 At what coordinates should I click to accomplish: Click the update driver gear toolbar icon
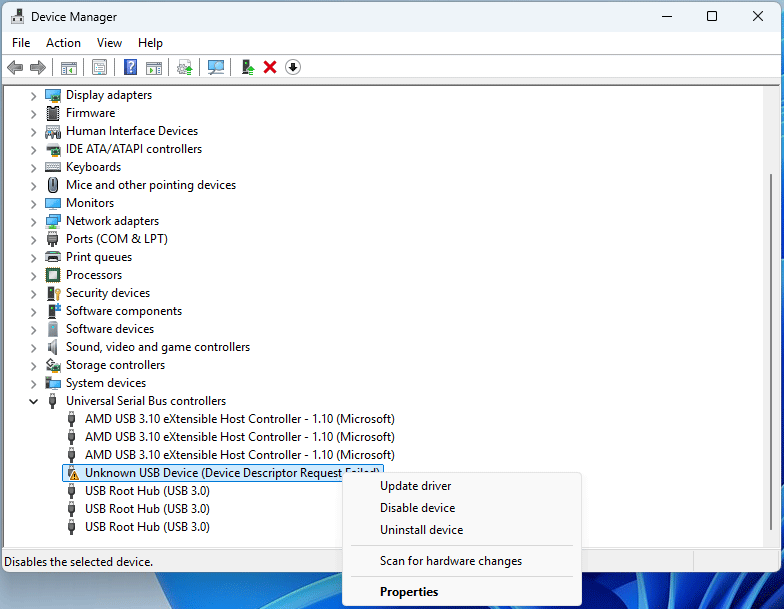point(184,68)
